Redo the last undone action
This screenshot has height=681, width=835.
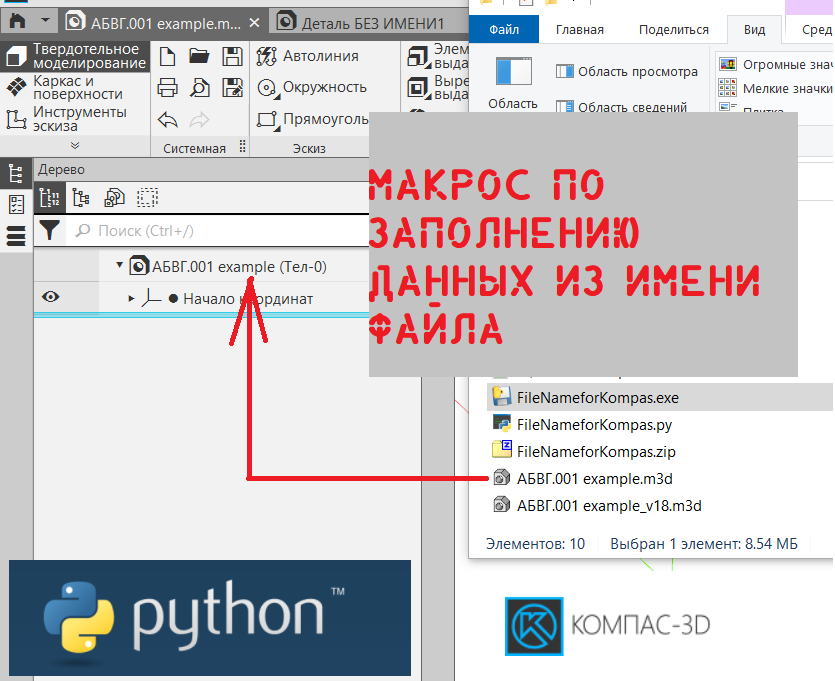pyautogui.click(x=200, y=120)
